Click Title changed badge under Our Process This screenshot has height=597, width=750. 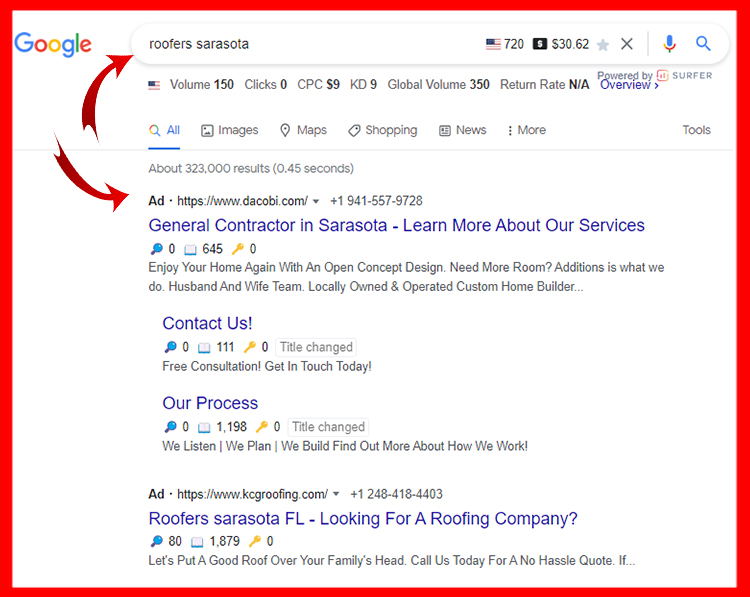click(328, 427)
